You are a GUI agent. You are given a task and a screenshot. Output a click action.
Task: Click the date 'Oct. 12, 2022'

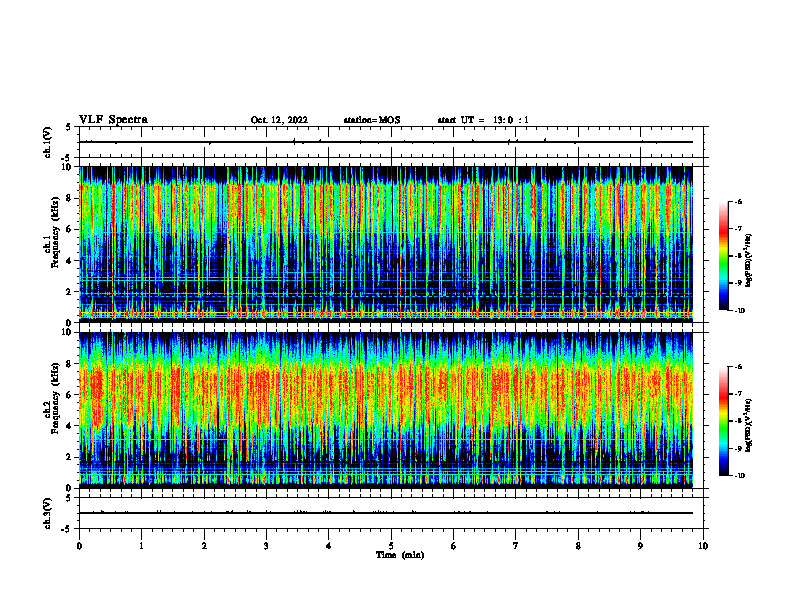[x=279, y=120]
